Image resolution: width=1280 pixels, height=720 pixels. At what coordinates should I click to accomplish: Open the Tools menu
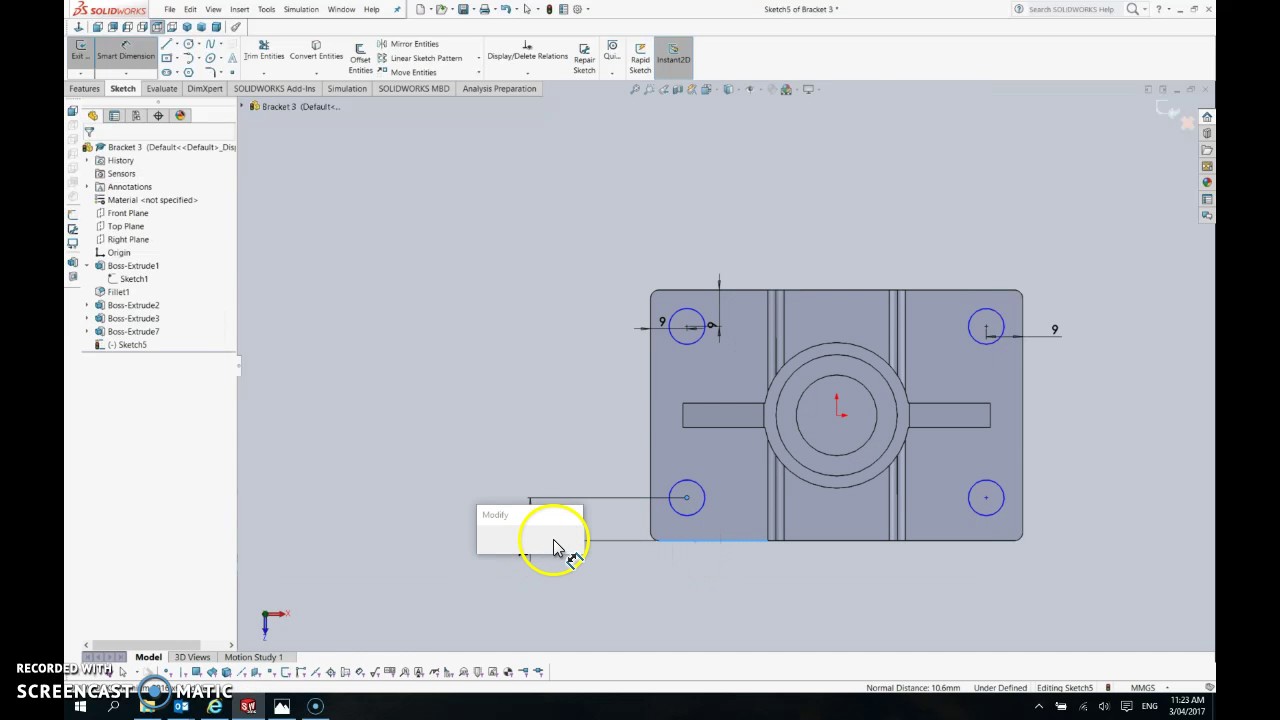click(x=266, y=9)
